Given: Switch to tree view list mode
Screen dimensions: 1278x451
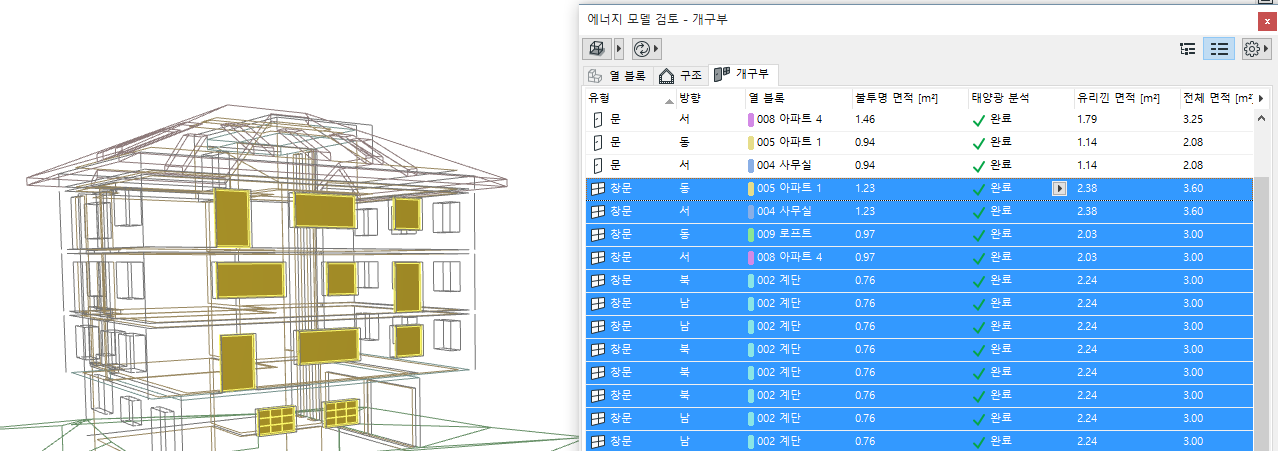Looking at the screenshot, I should pos(1188,48).
